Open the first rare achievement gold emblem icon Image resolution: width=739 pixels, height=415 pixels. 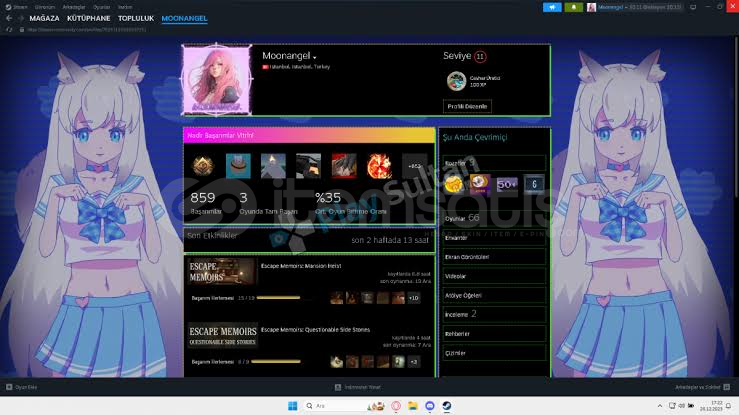coord(203,166)
